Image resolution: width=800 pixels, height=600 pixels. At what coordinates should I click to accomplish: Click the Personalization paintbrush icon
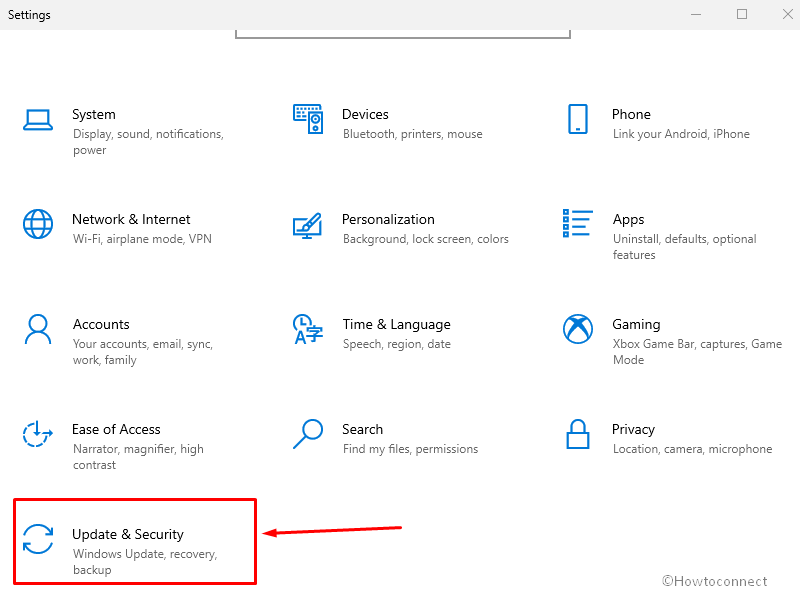307,226
